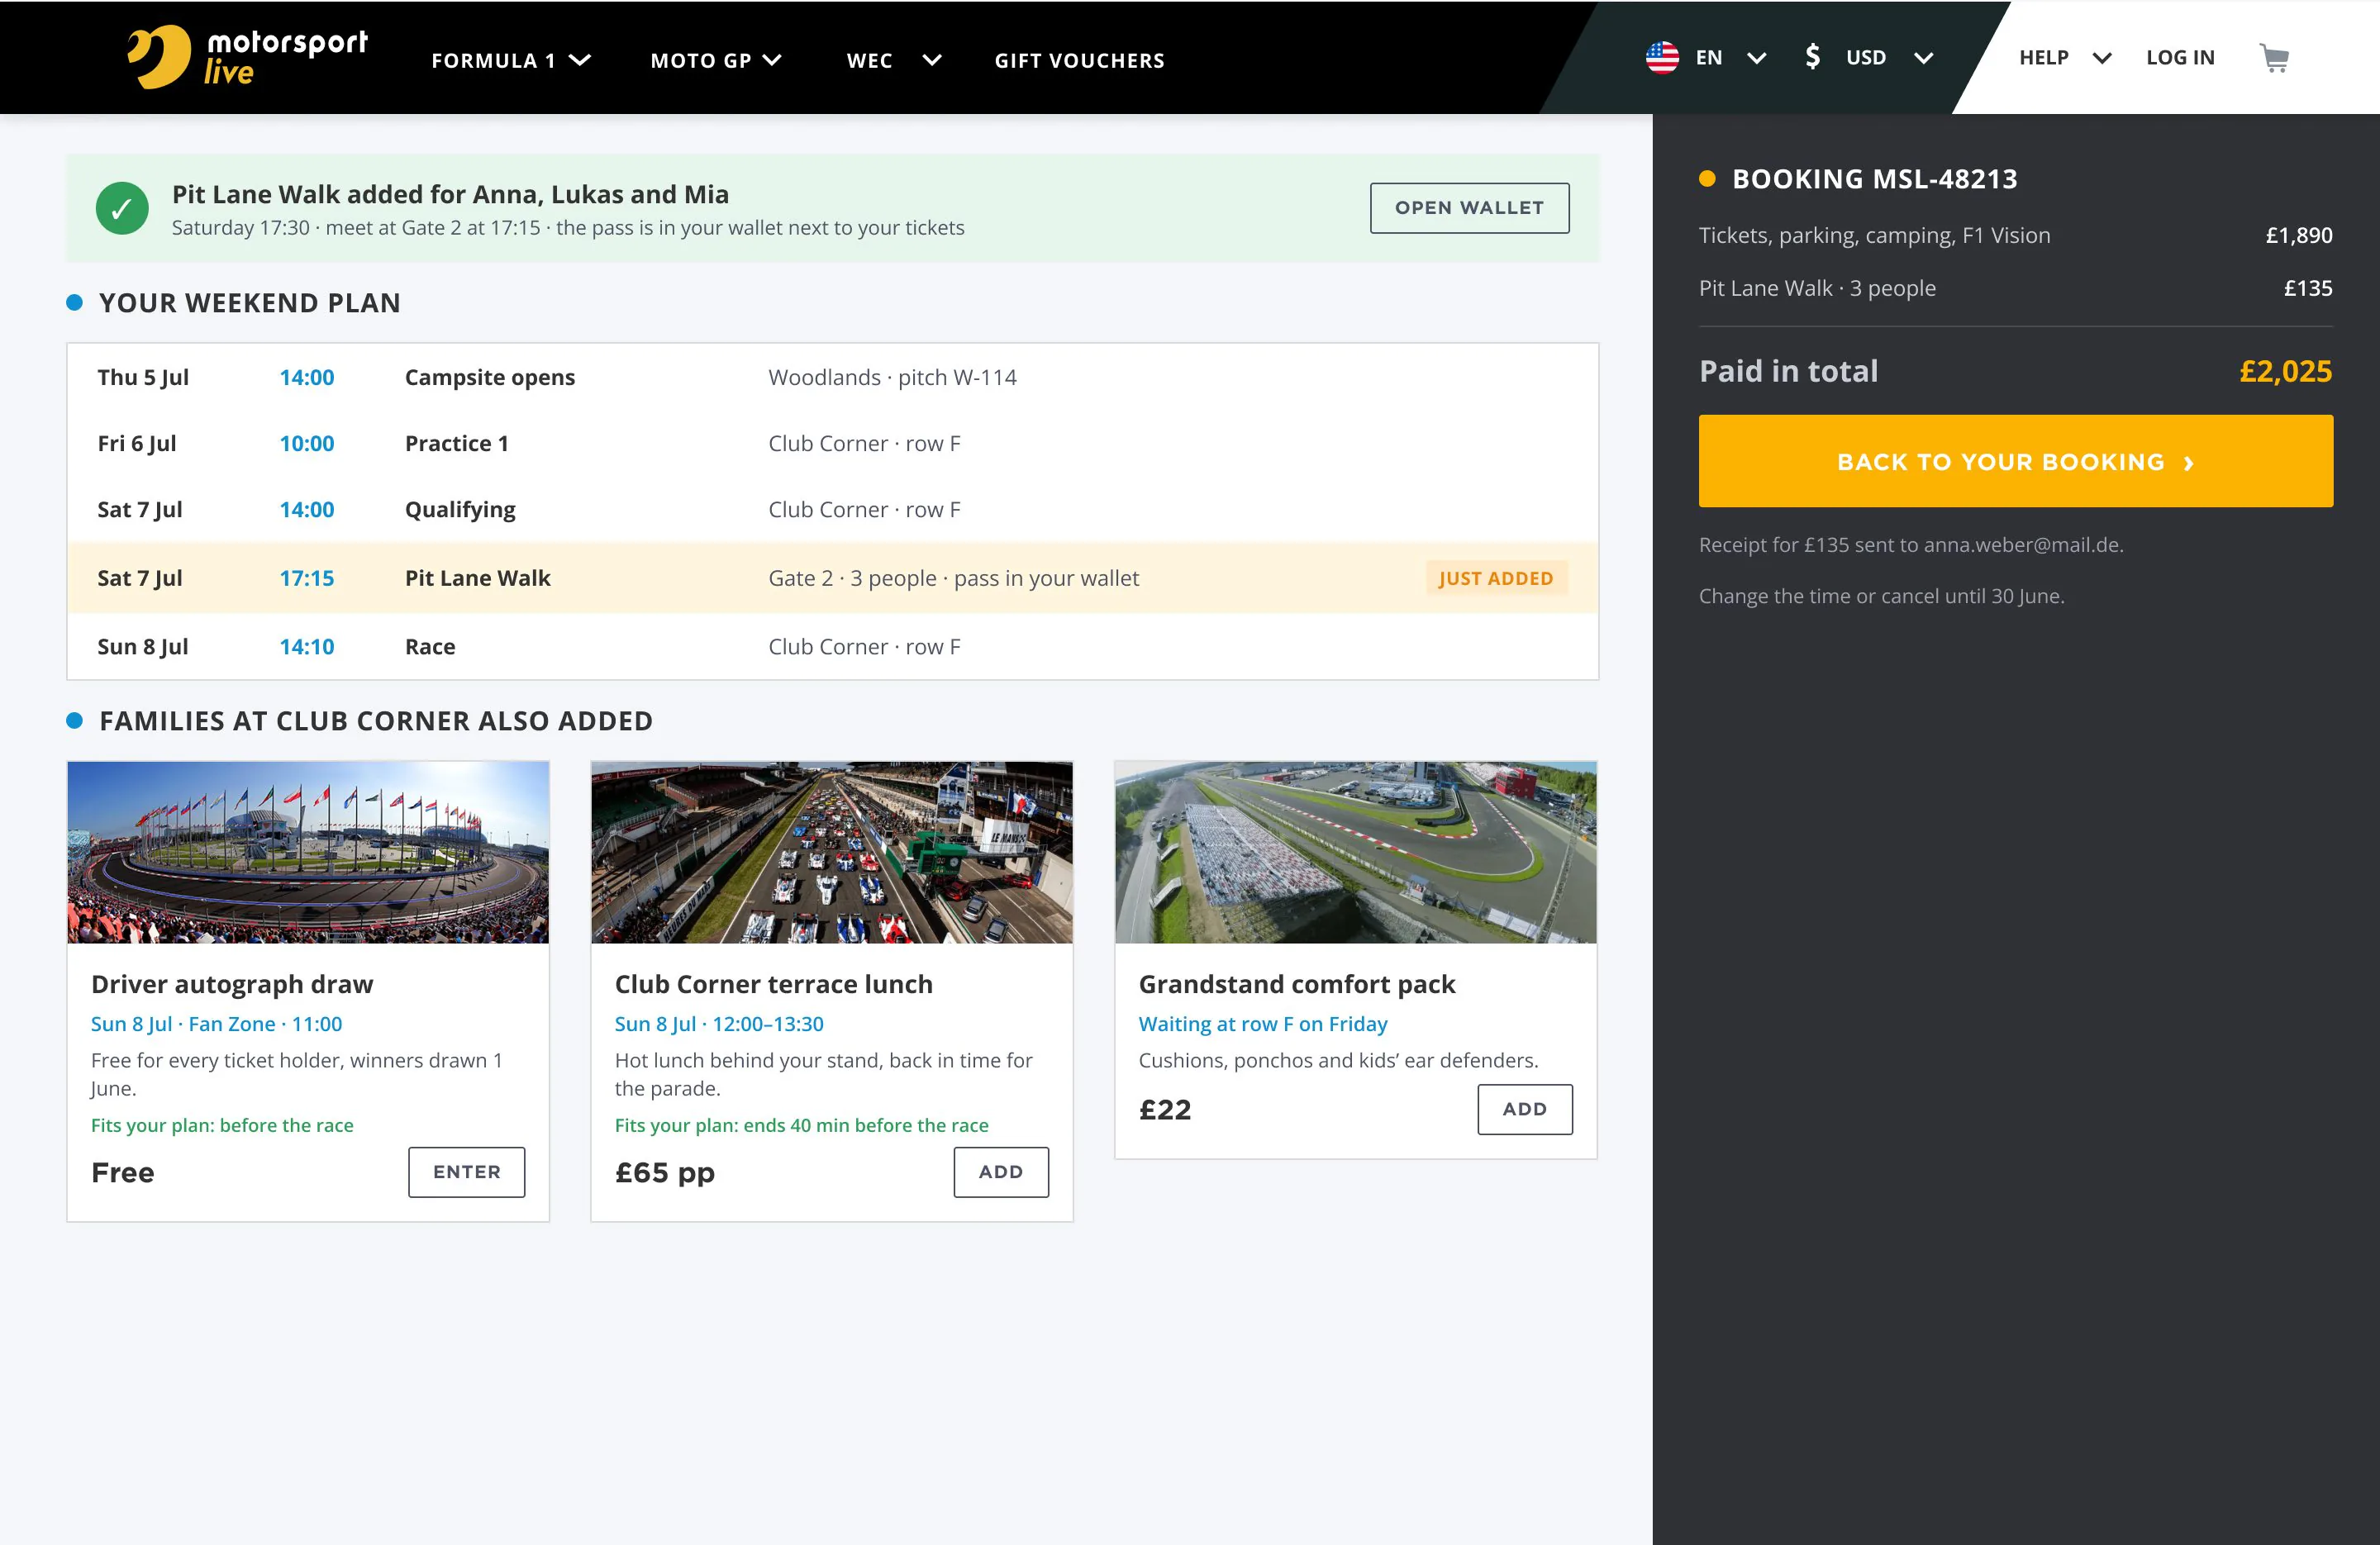Click 'Waiting at row F on Friday'

coord(1262,1024)
